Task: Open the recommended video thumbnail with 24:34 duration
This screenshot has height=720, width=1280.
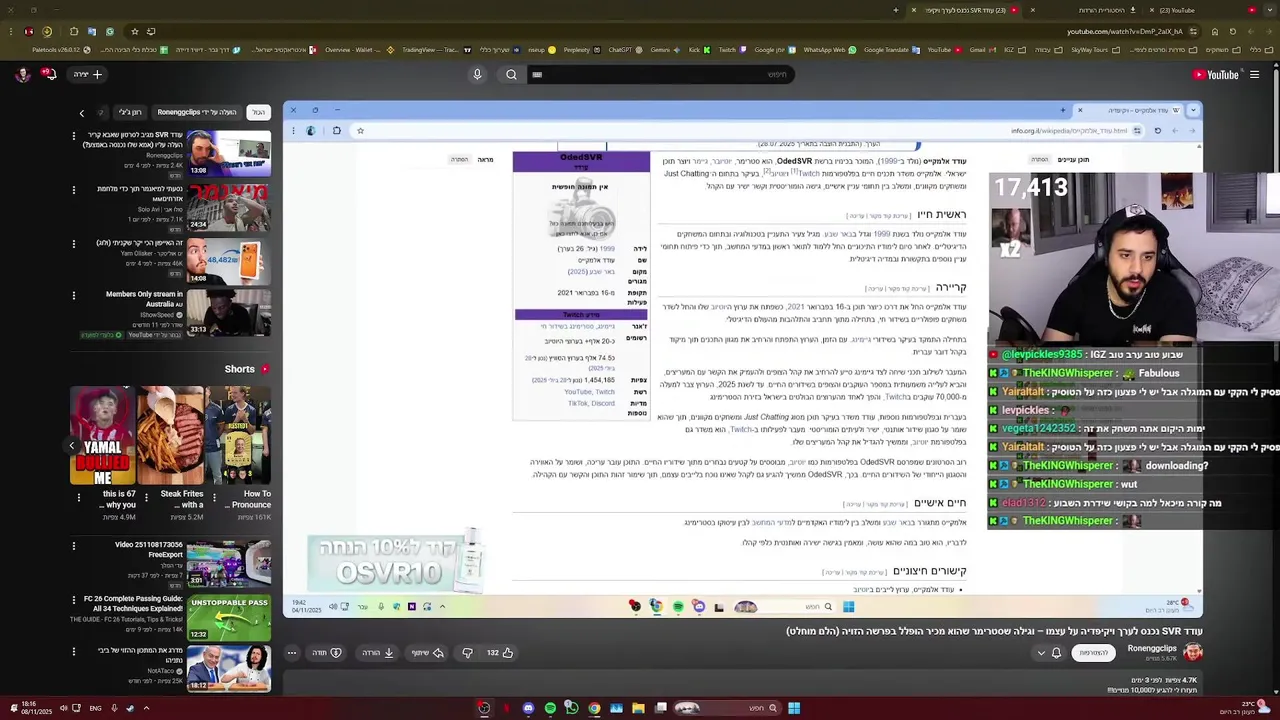Action: [228, 206]
